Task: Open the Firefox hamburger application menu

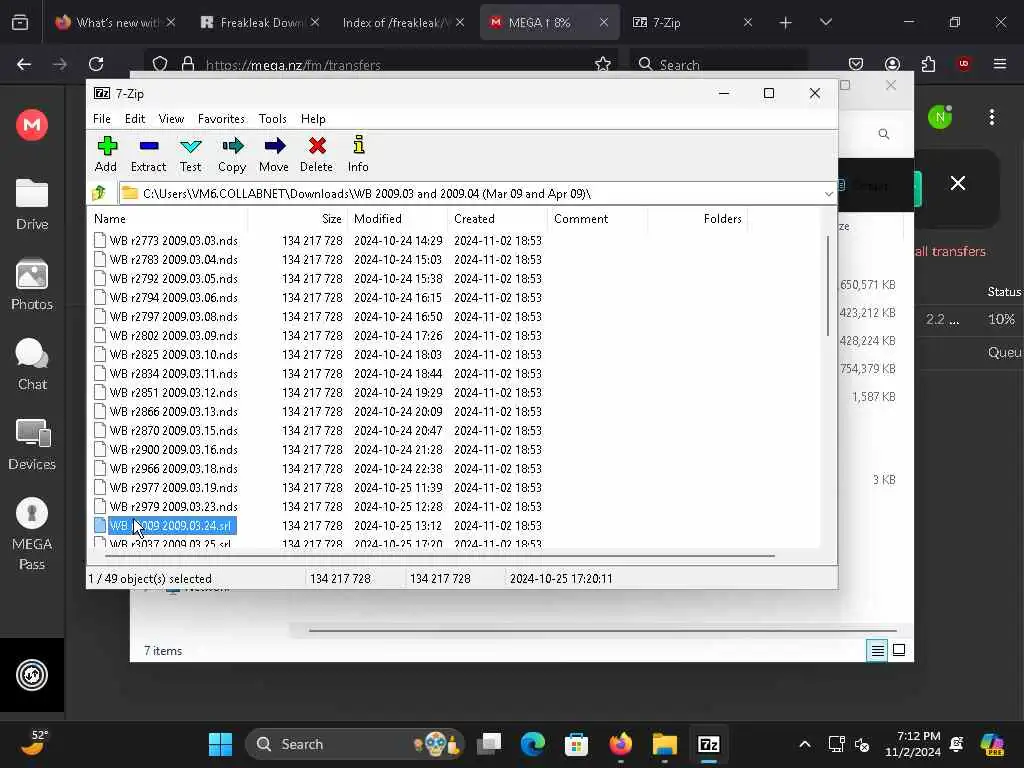Action: pos(1000,64)
